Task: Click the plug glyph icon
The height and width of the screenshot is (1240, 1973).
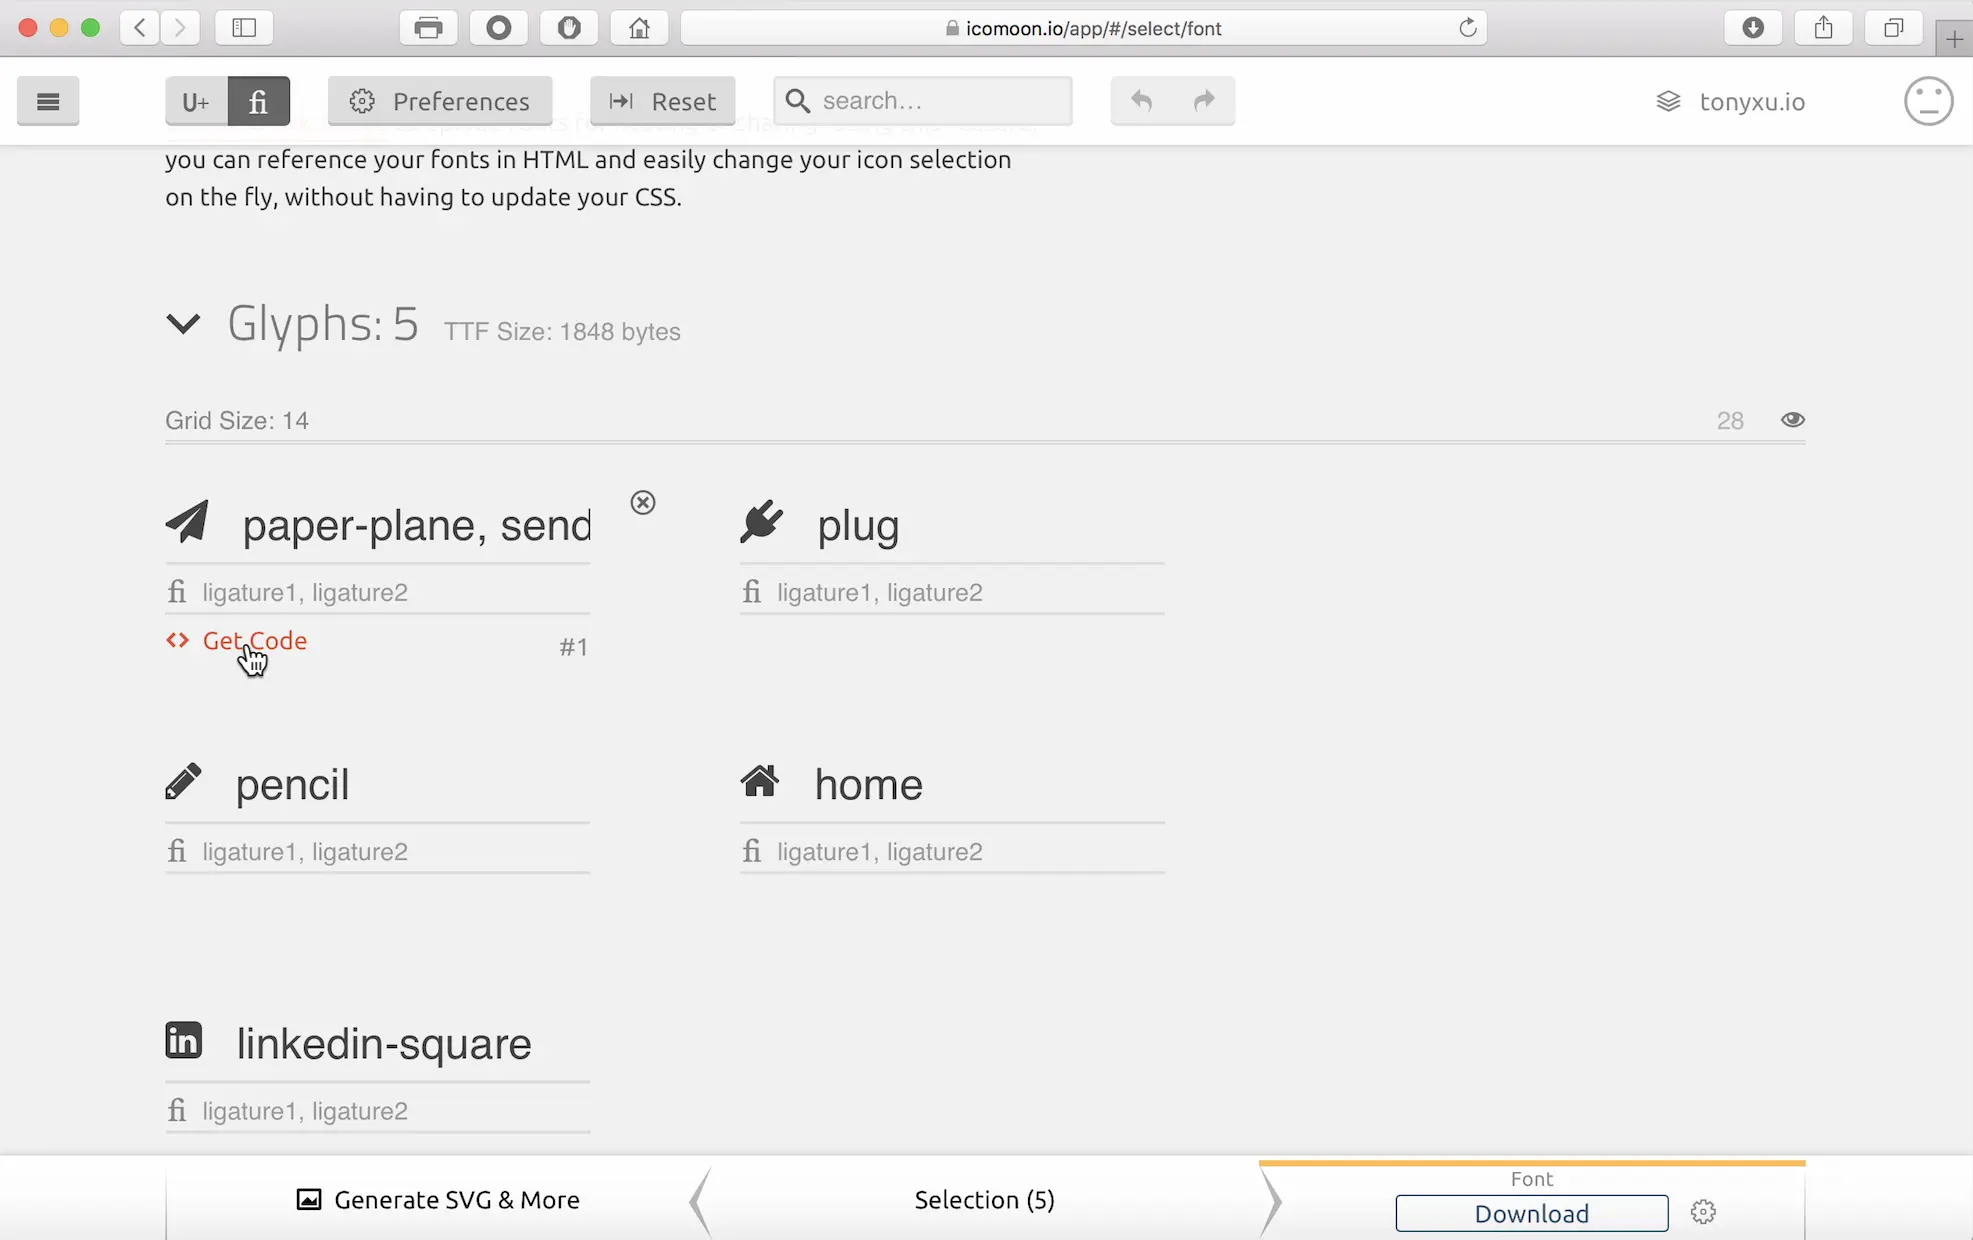Action: (761, 523)
